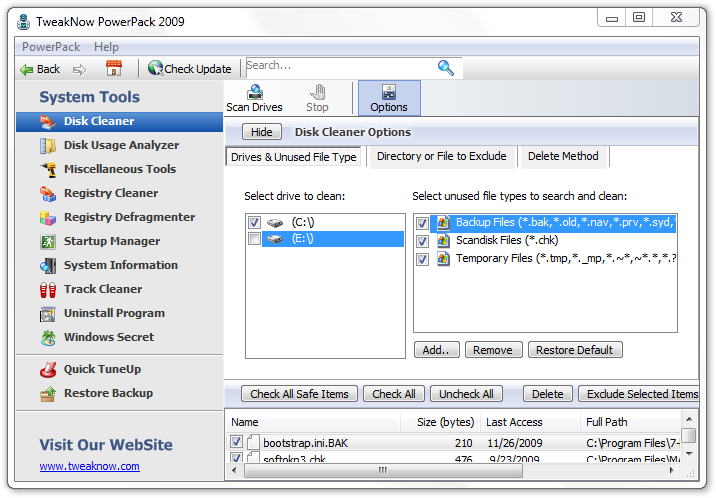Check the E:\ drive checkbox
The image size is (716, 498).
coord(254,239)
